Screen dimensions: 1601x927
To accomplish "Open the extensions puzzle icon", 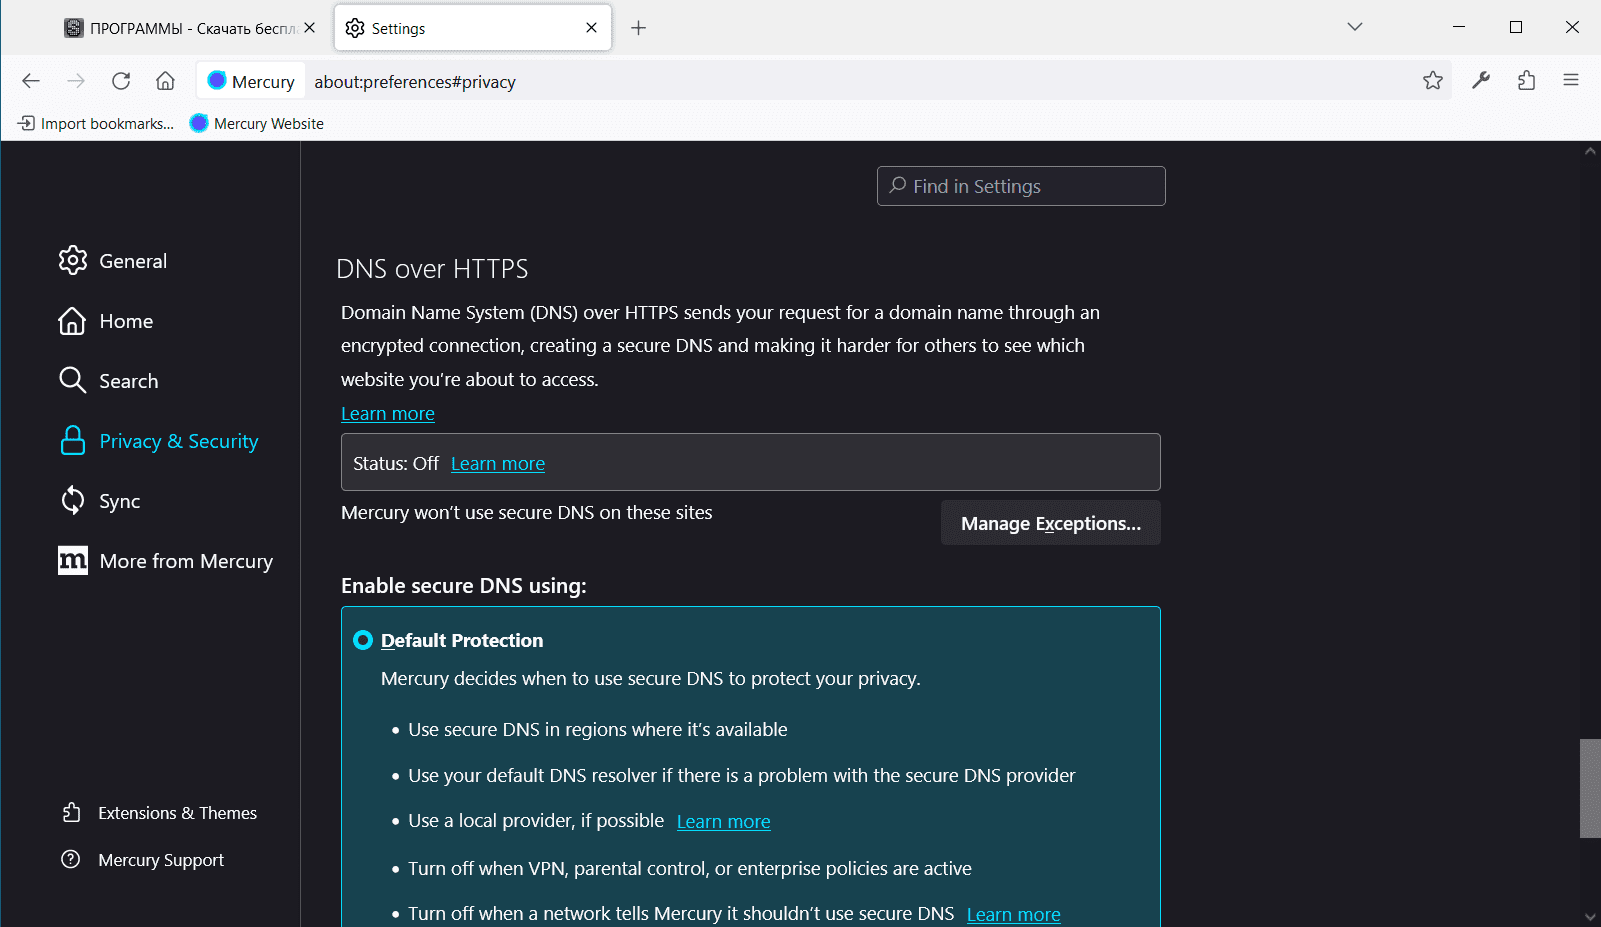I will [x=1526, y=81].
